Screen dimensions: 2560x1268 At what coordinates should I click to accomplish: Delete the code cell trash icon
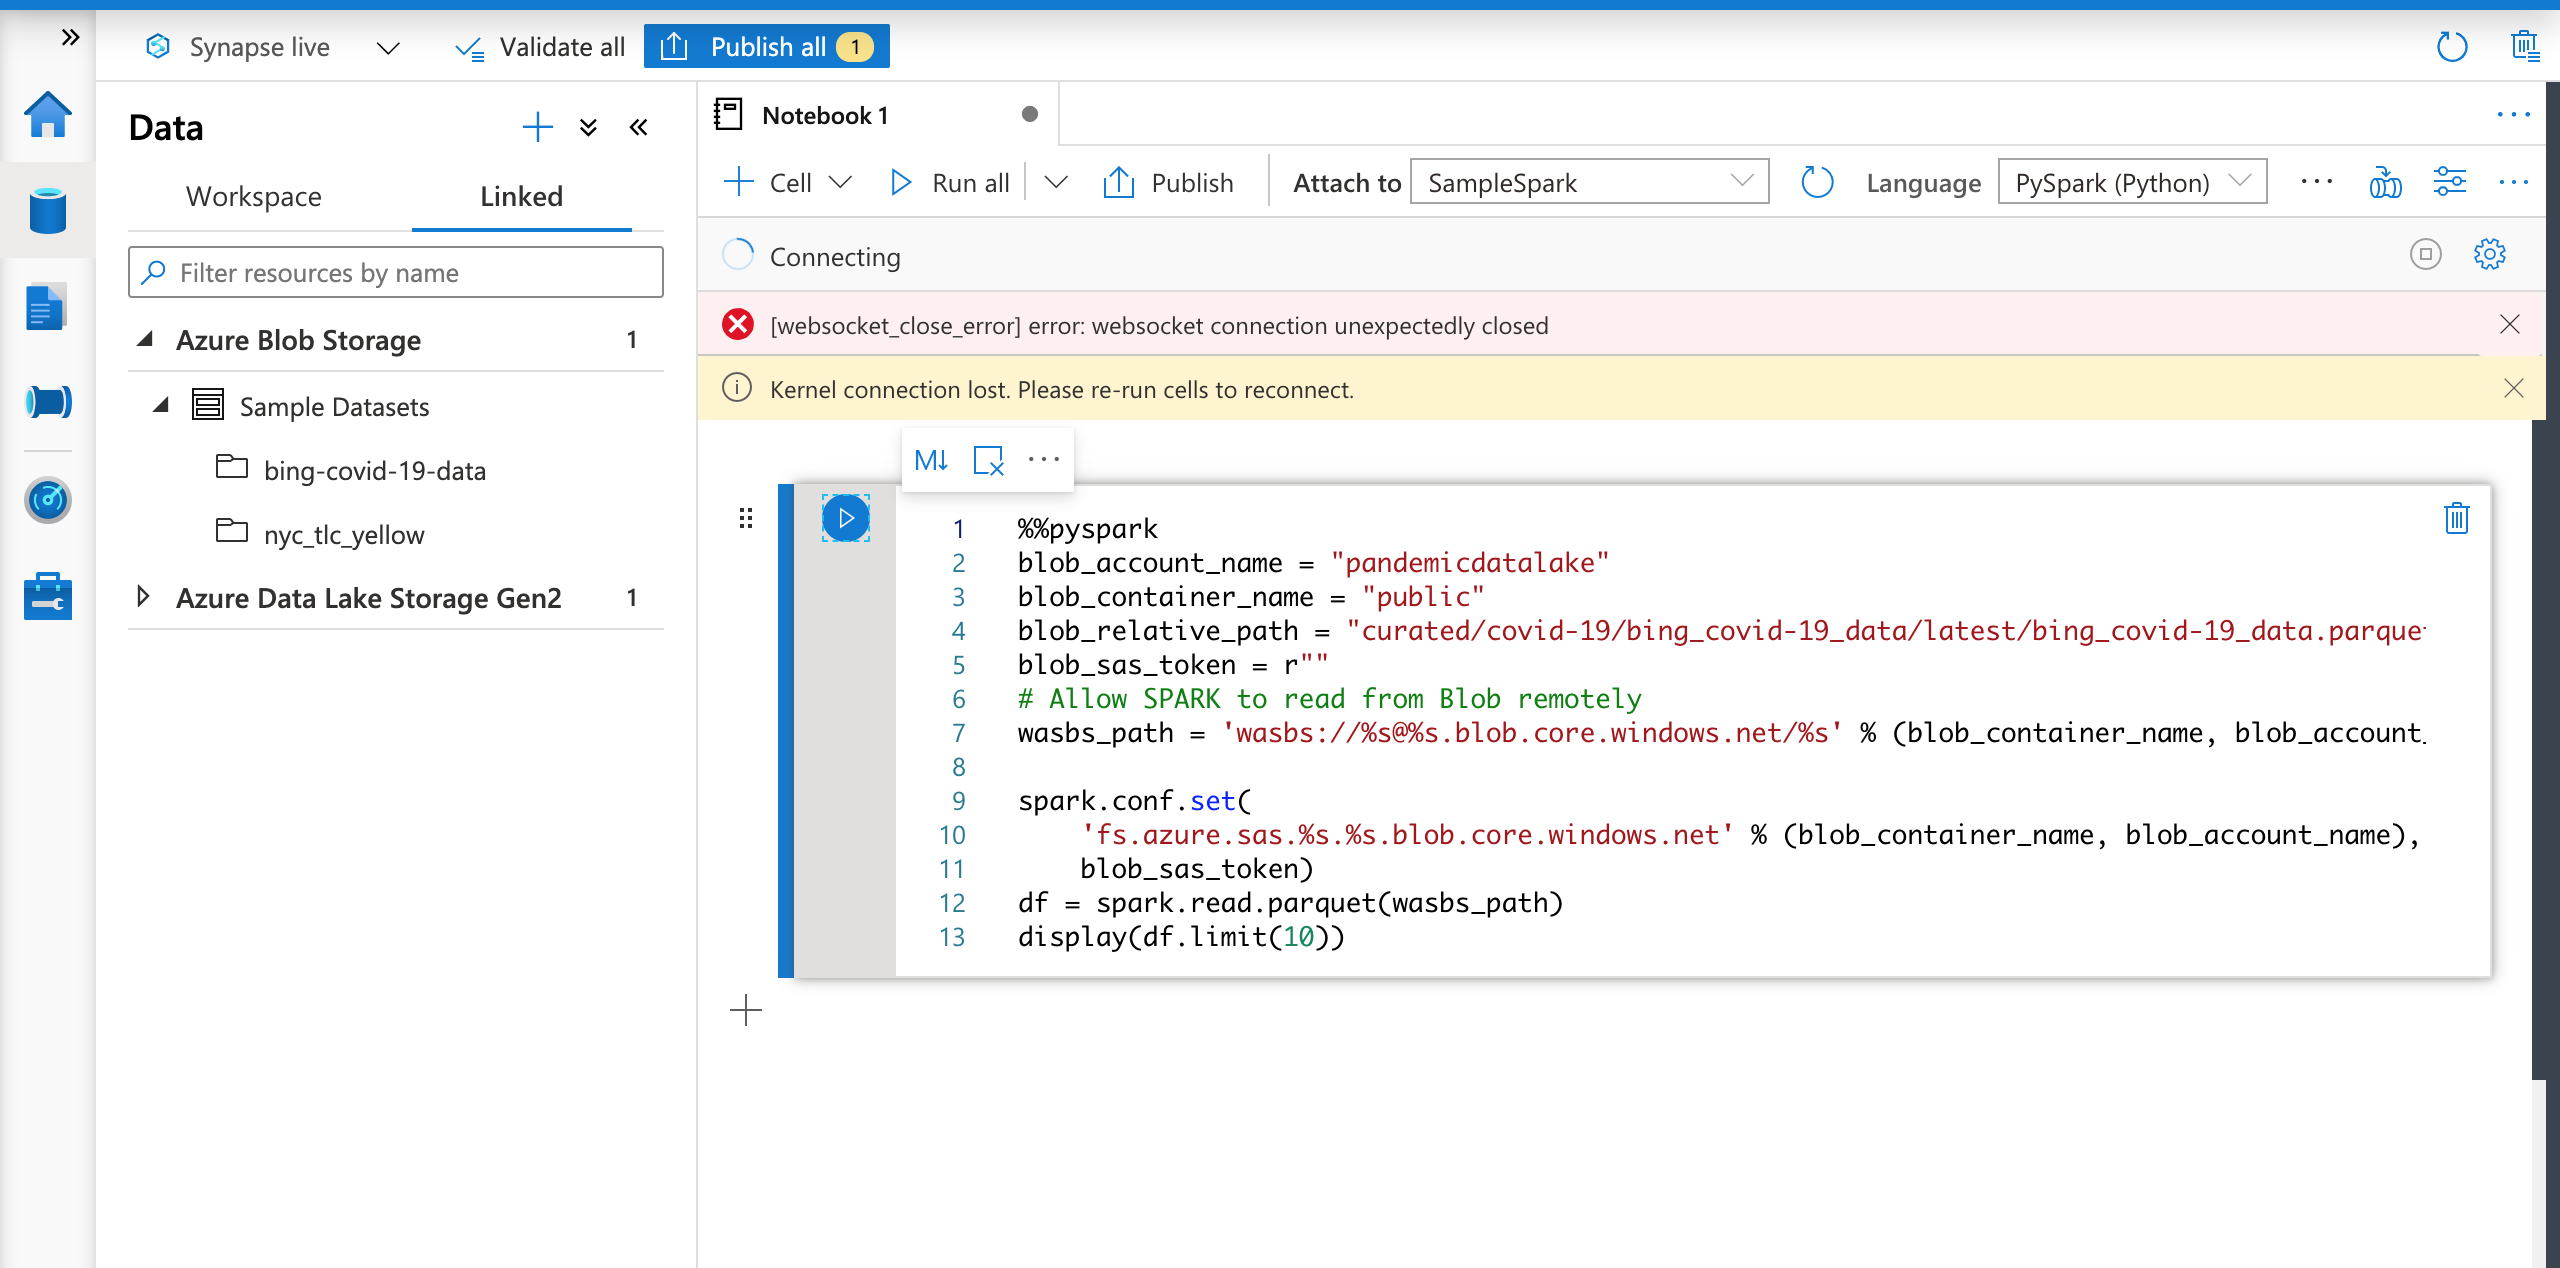[2456, 518]
